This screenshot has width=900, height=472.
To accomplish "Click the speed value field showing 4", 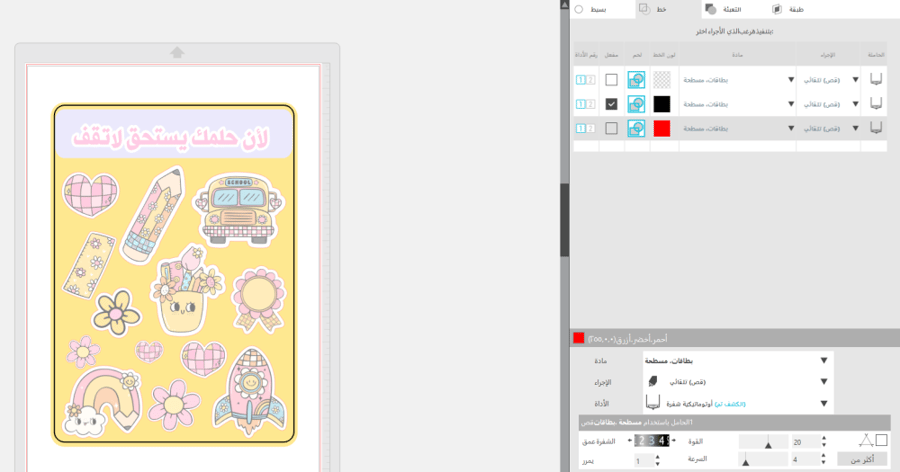I will (805, 459).
